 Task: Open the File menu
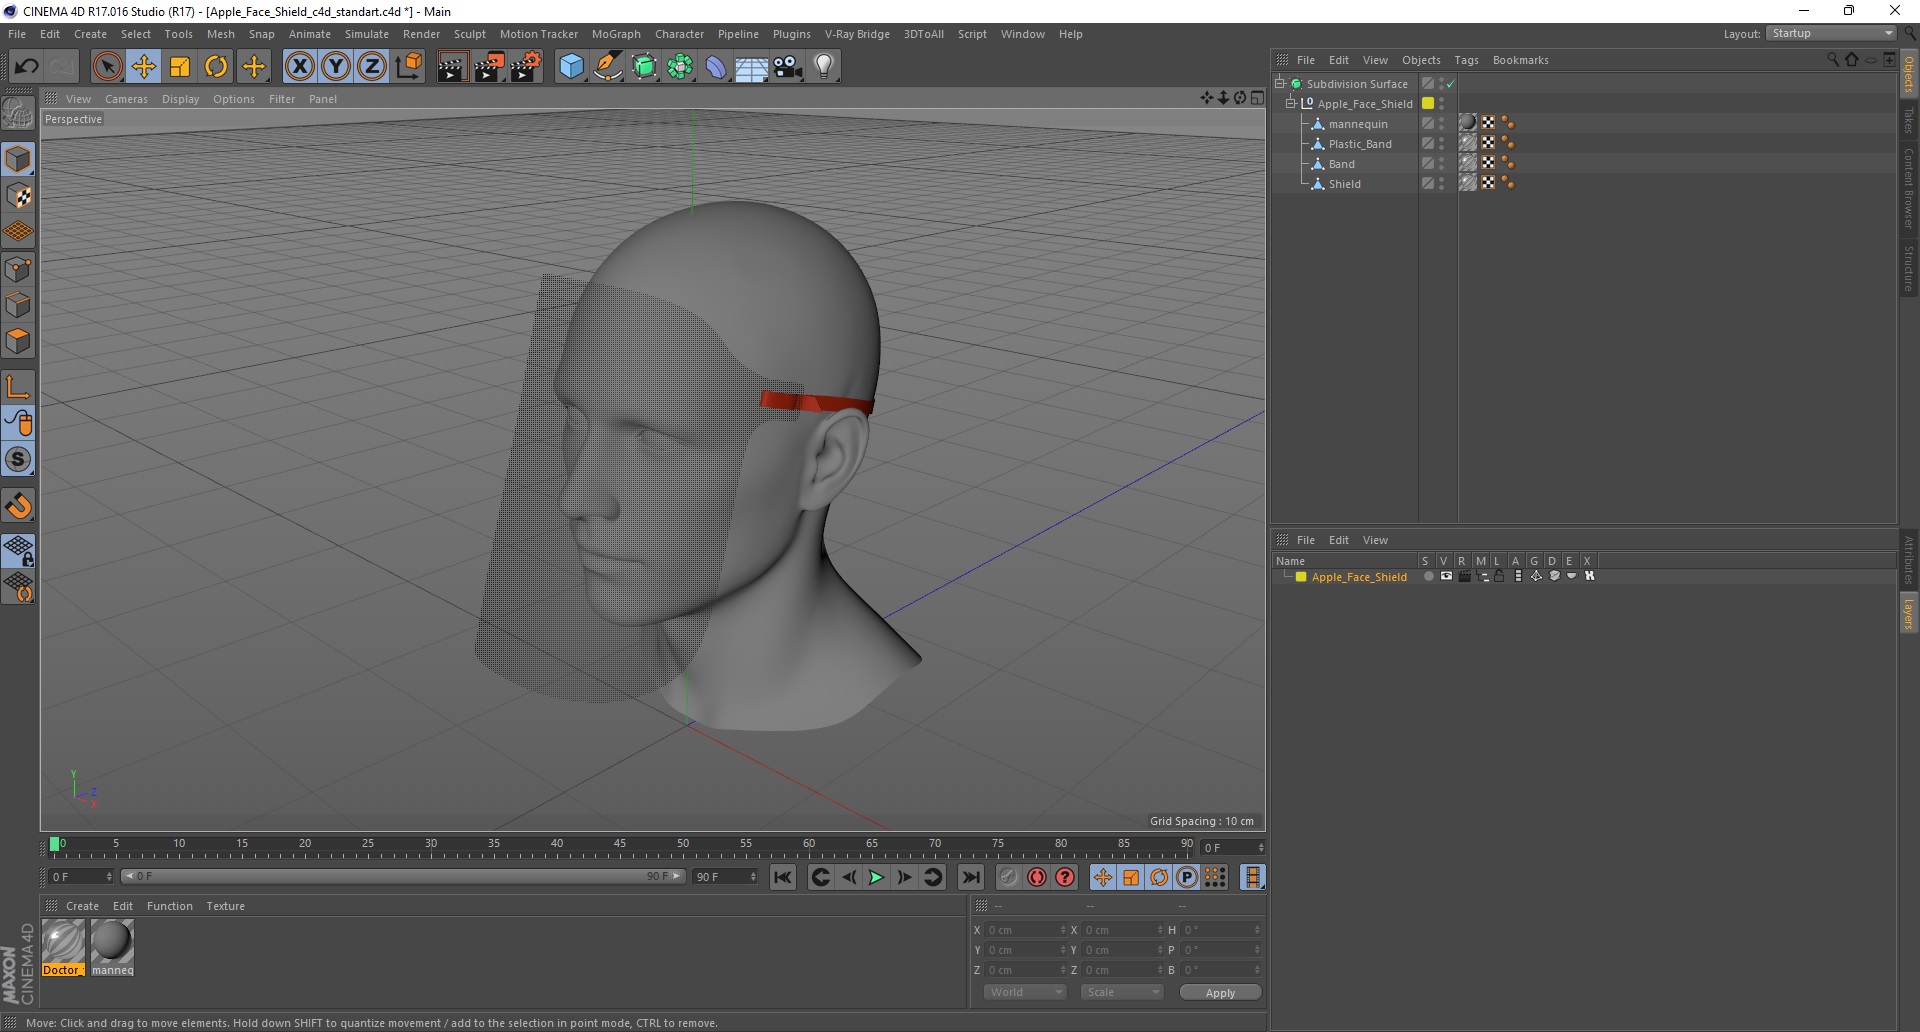(17, 34)
